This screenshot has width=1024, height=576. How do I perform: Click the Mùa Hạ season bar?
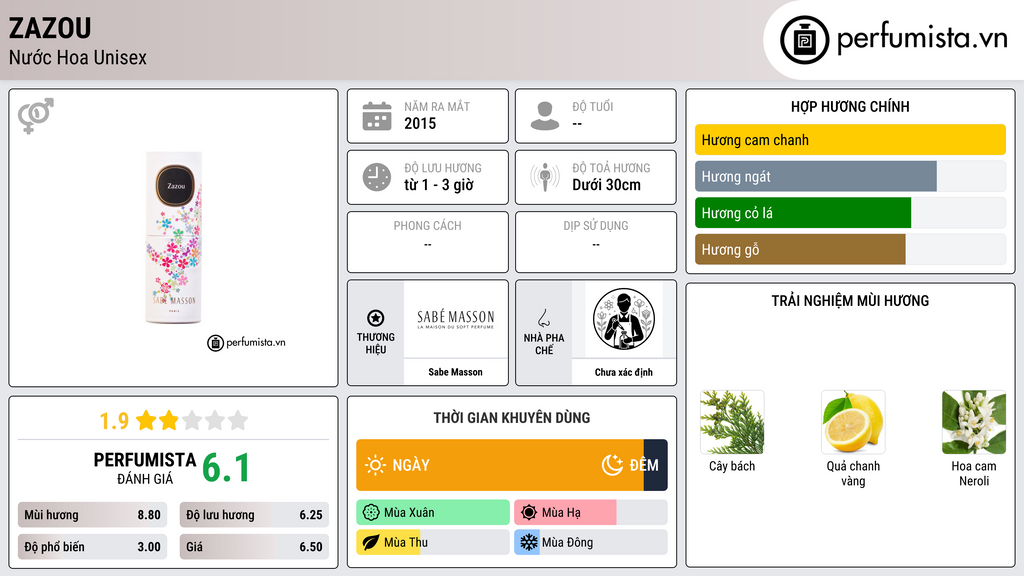pos(591,513)
